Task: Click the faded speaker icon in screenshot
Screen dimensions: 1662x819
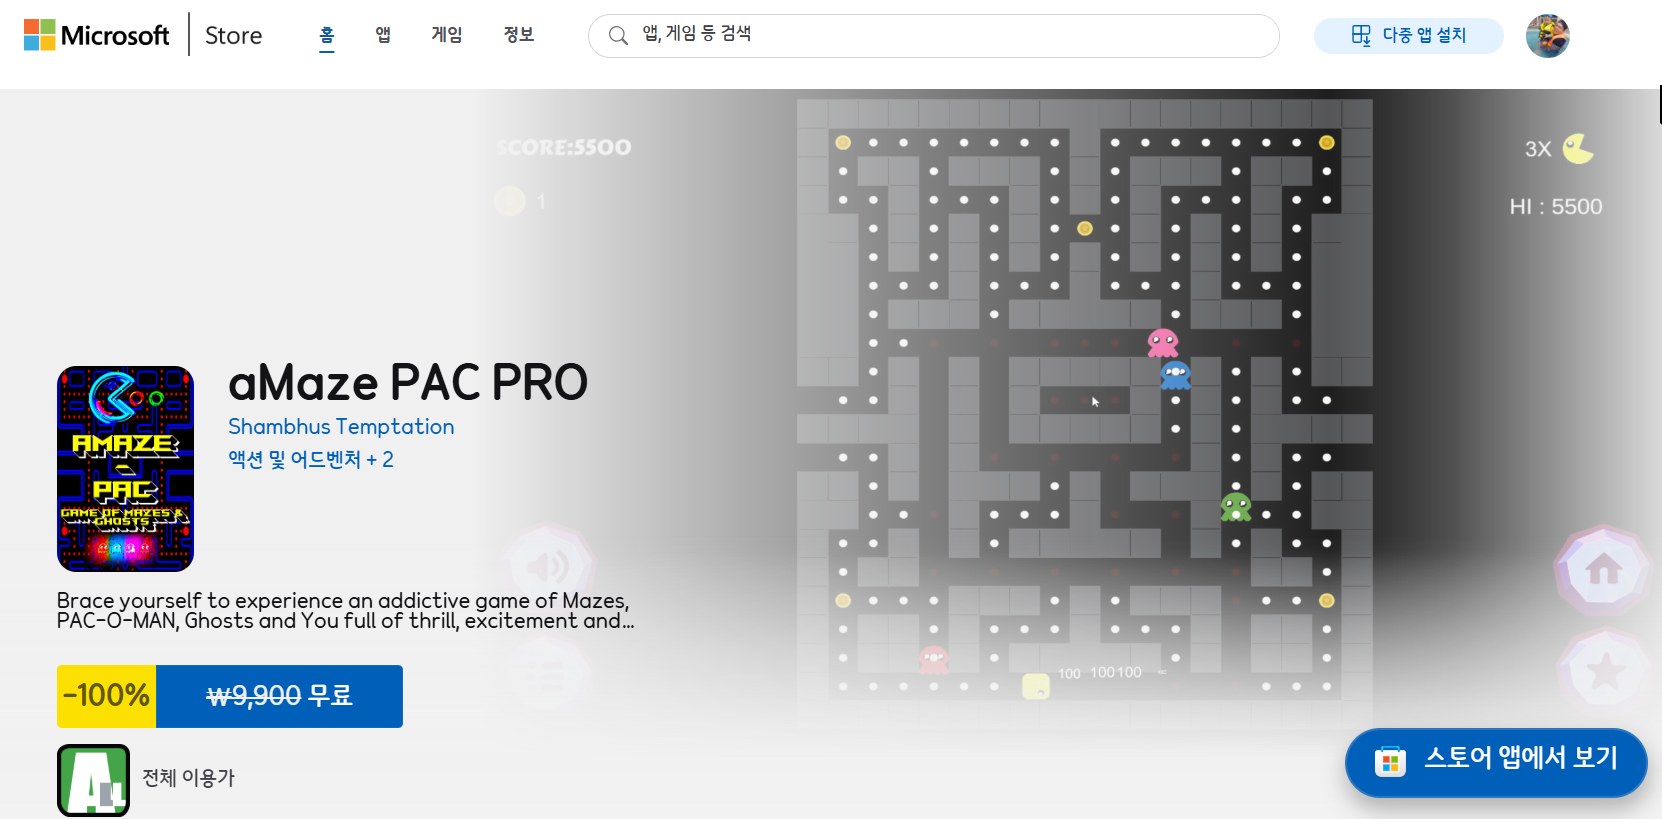Action: tap(547, 566)
